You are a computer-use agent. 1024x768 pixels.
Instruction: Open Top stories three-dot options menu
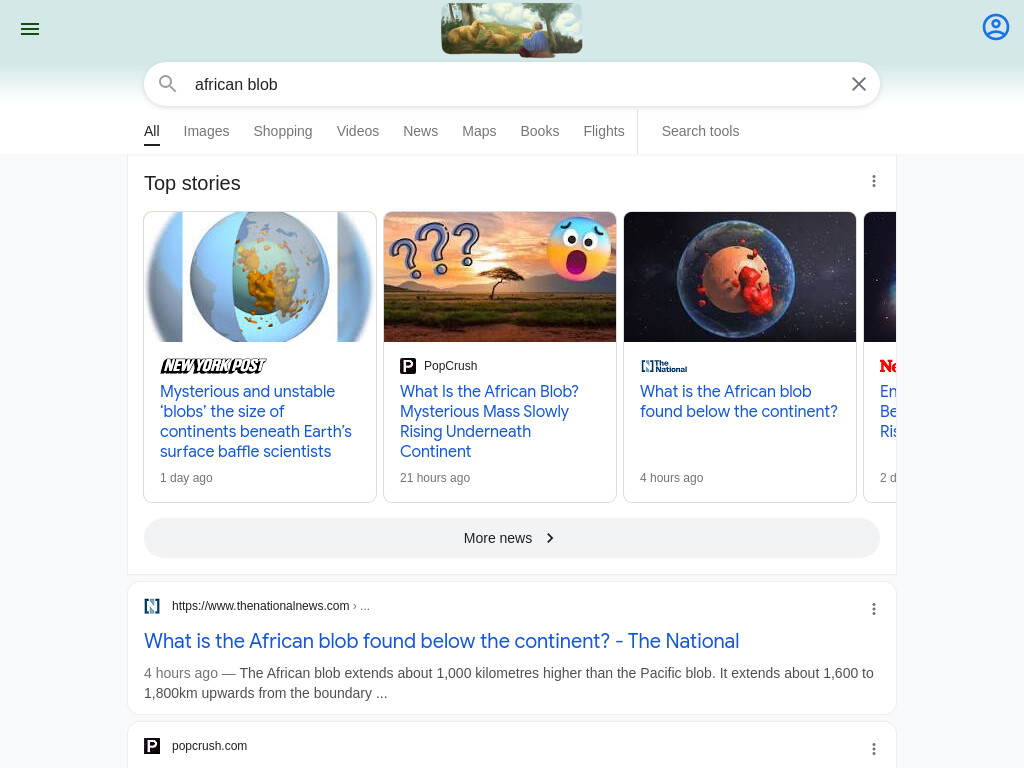(x=874, y=182)
